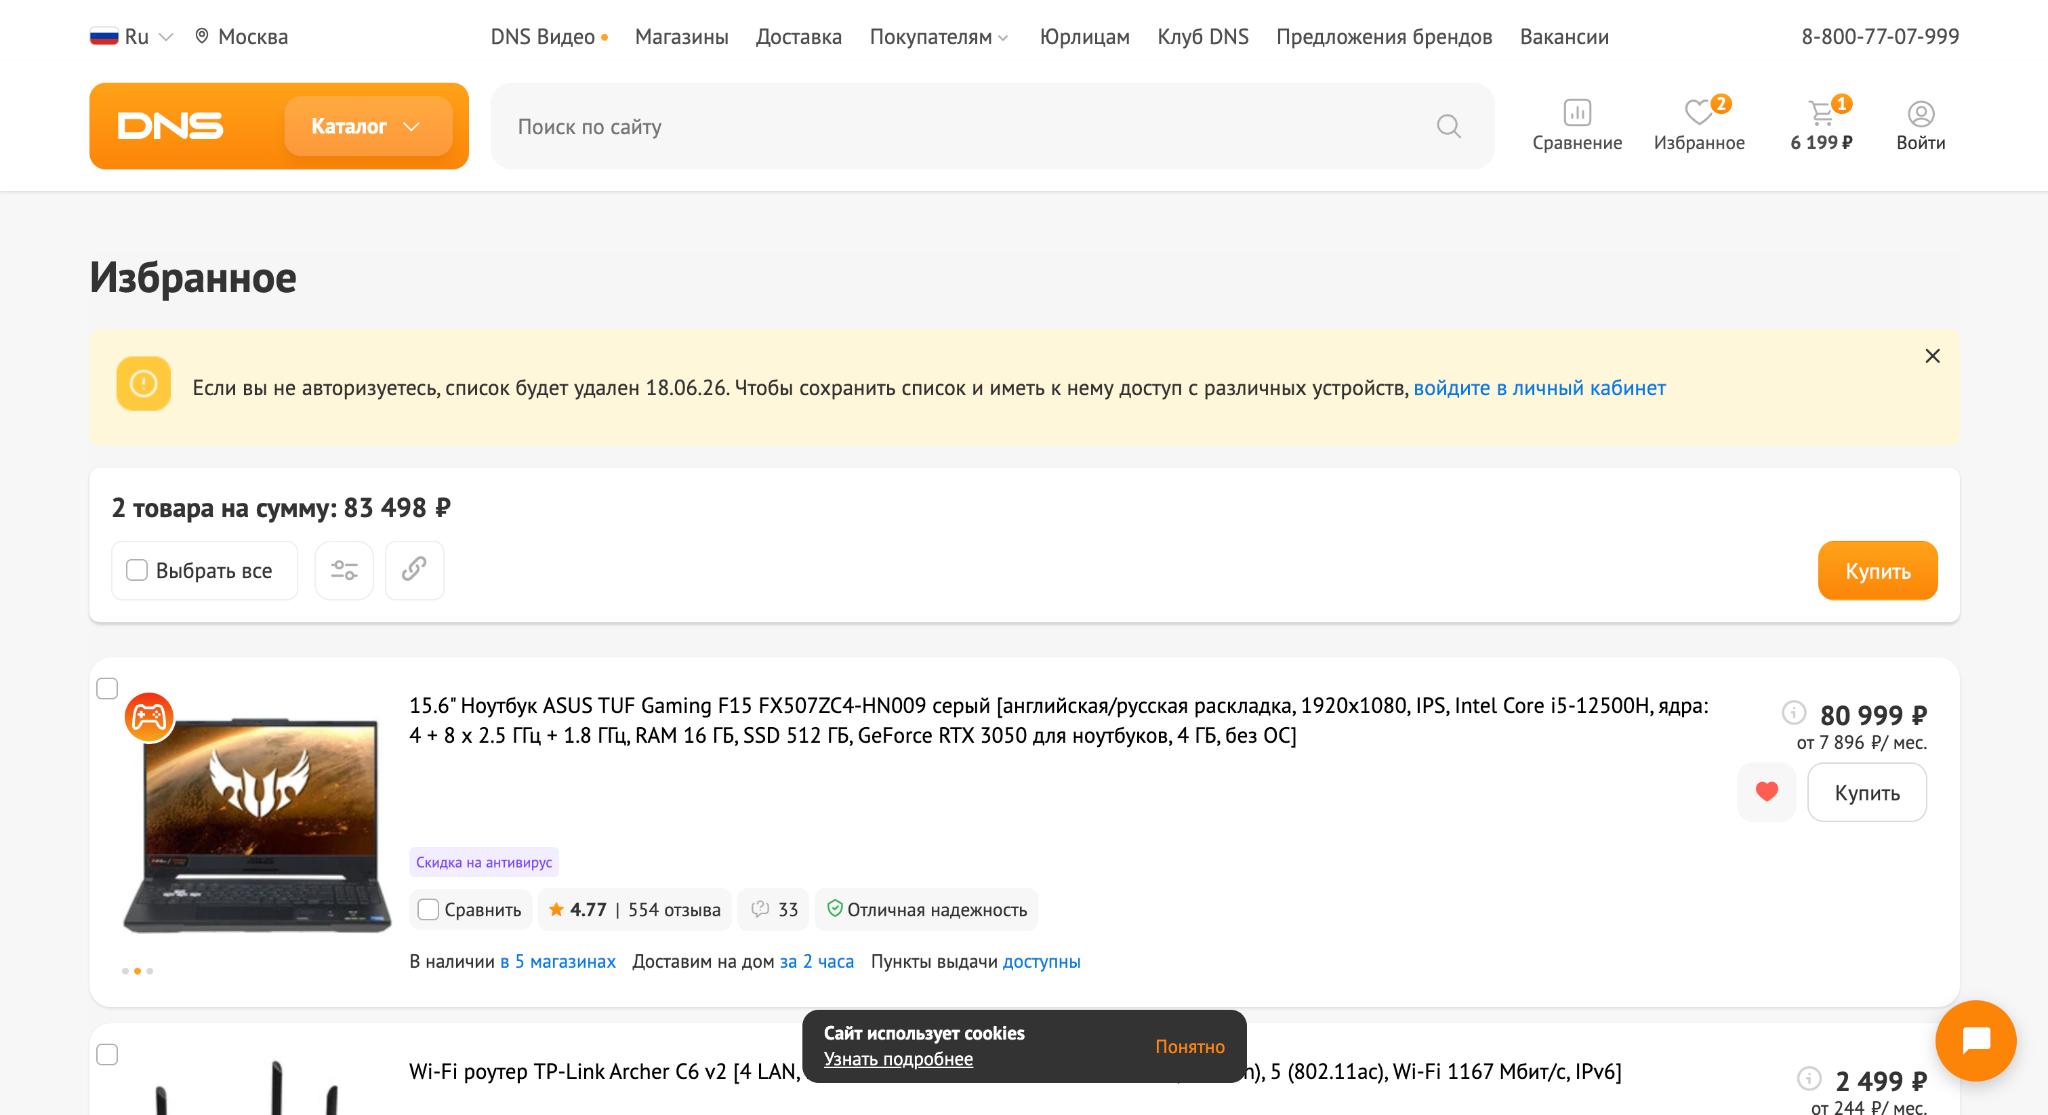Accept cookies with Понятно

pos(1190,1046)
